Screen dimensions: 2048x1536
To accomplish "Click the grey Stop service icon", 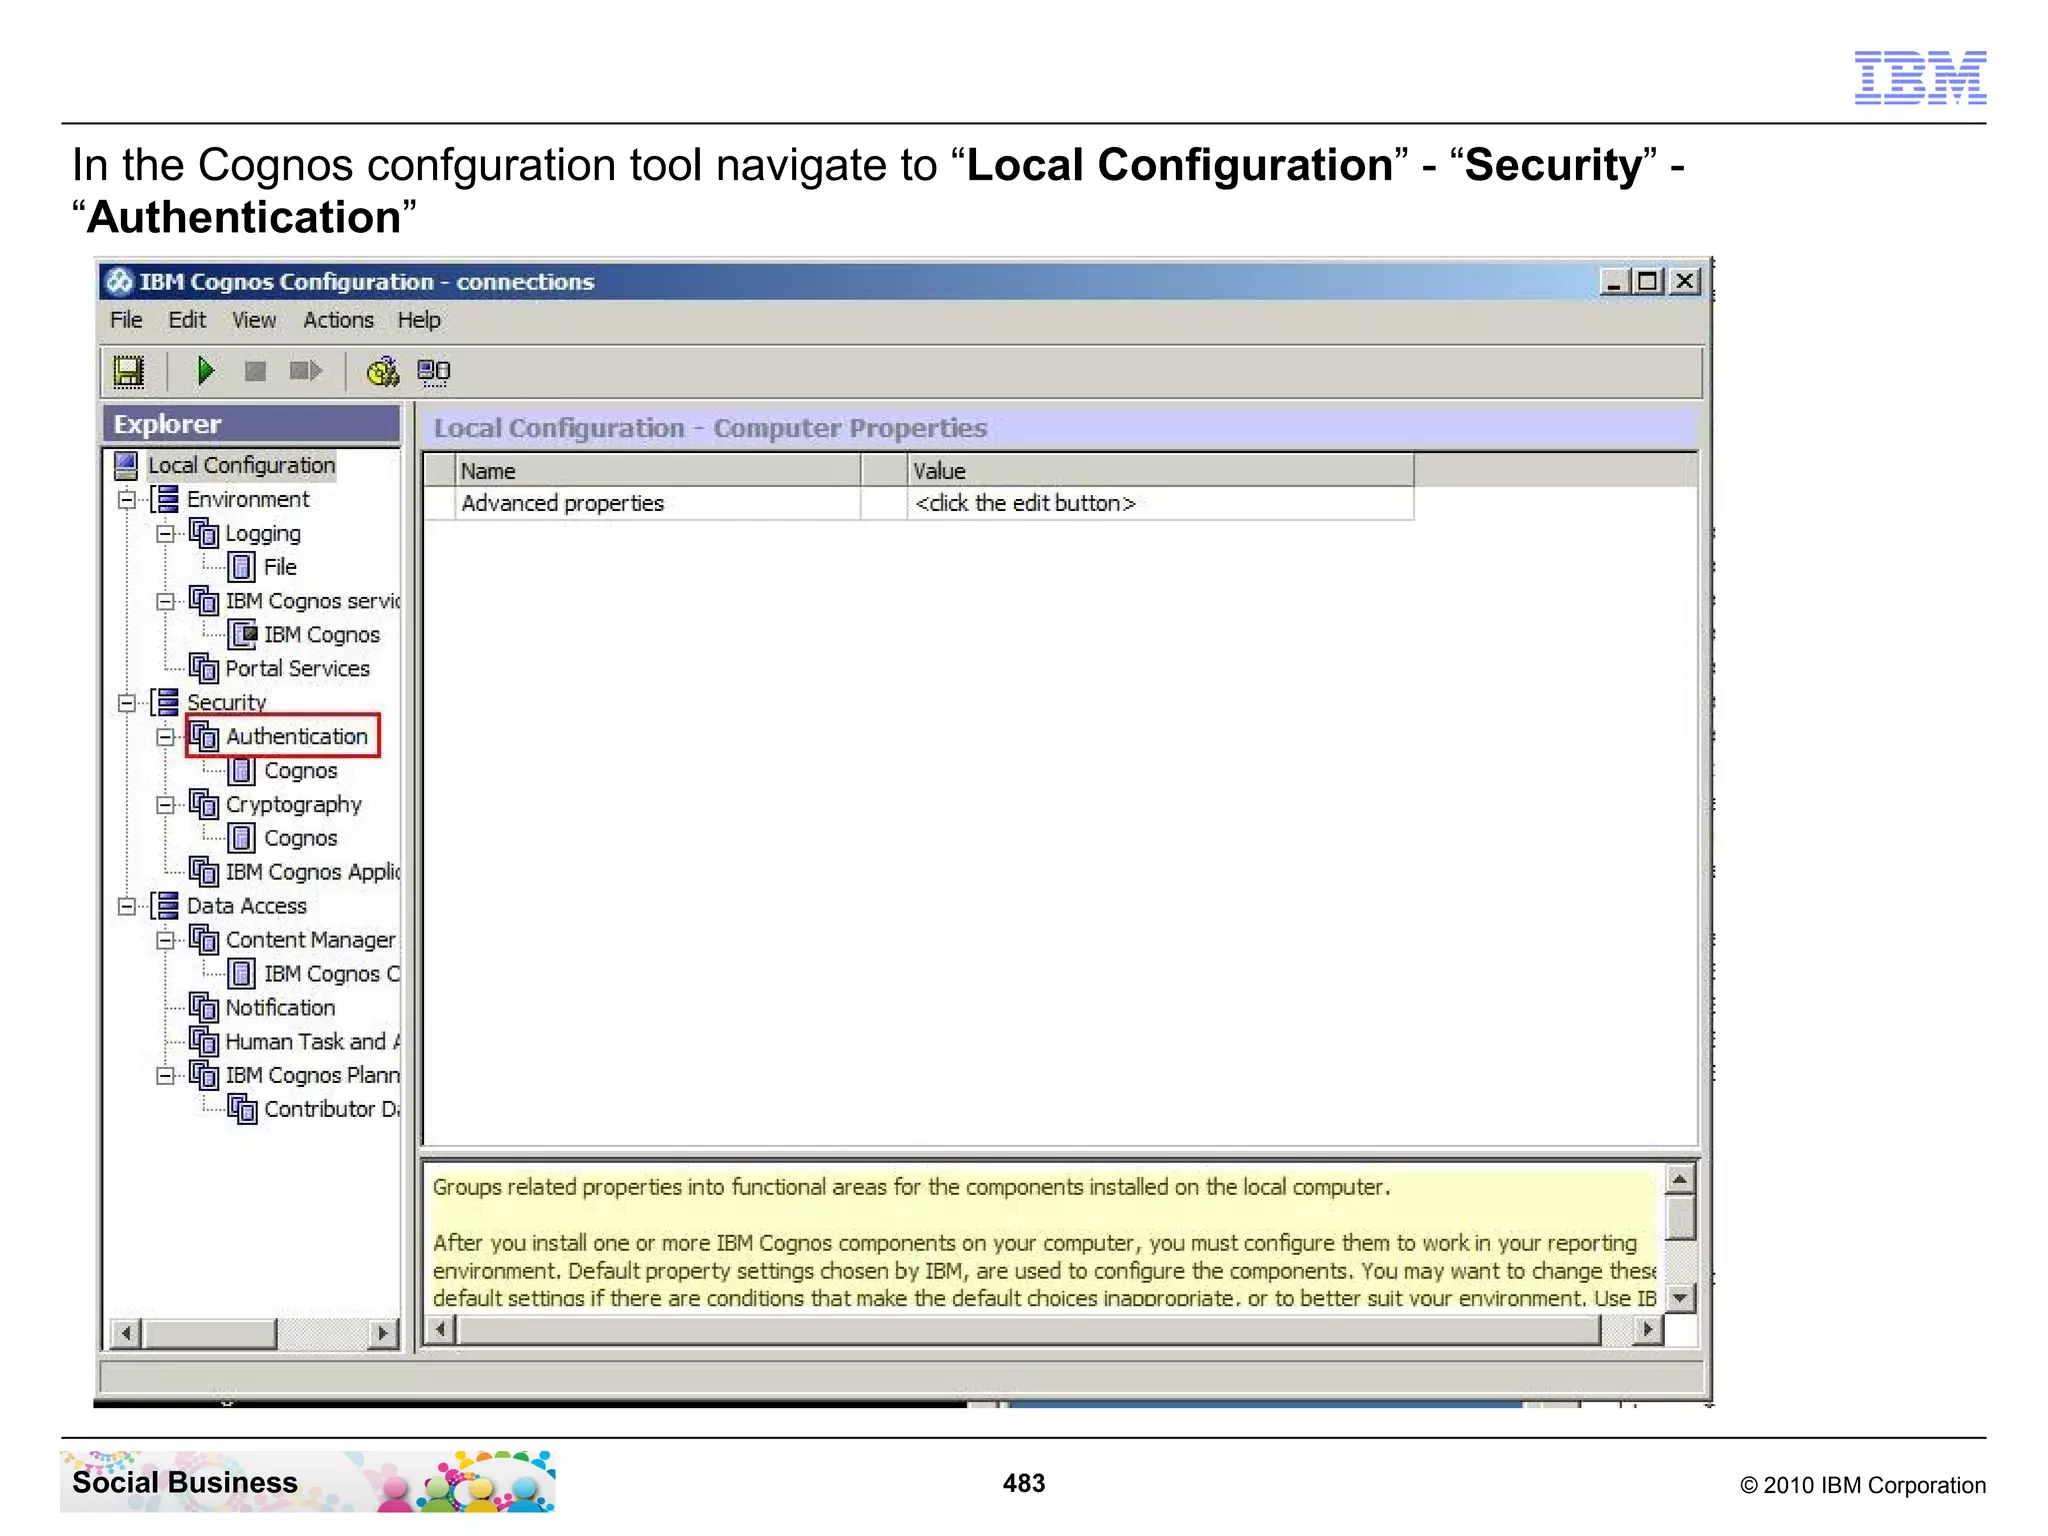I will pyautogui.click(x=255, y=371).
